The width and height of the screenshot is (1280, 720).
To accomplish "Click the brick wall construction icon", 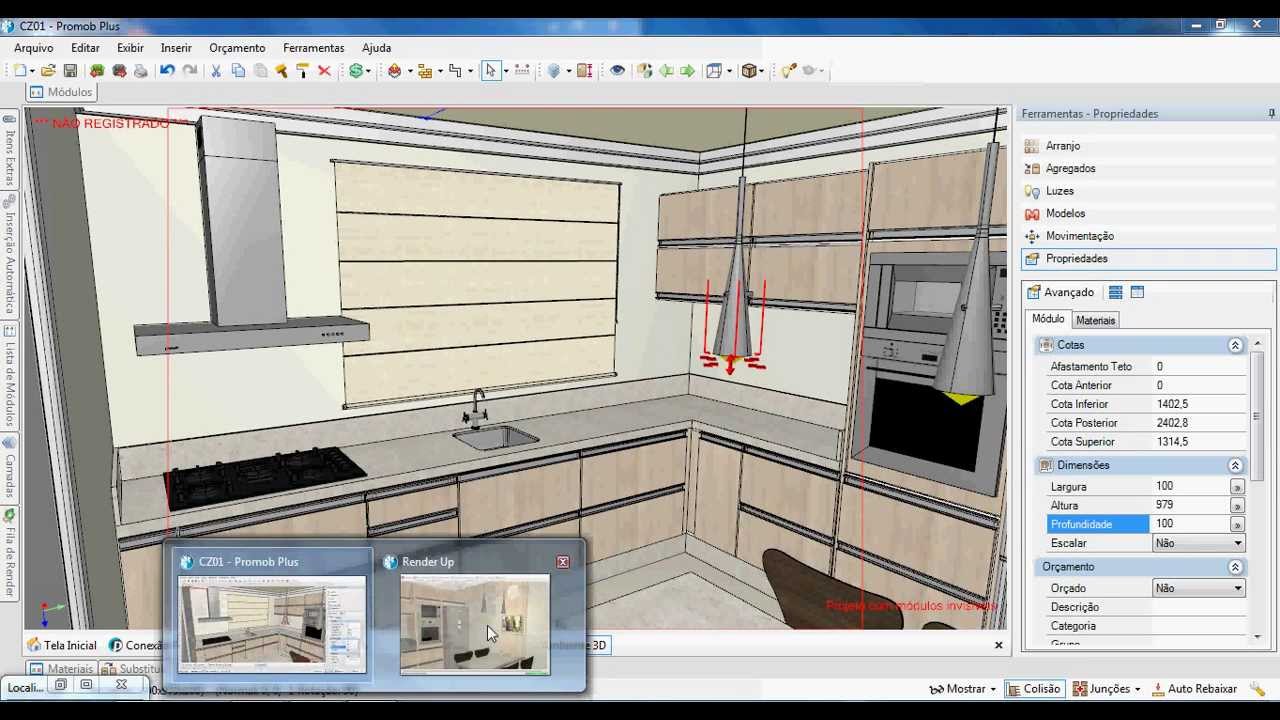I will pos(425,70).
